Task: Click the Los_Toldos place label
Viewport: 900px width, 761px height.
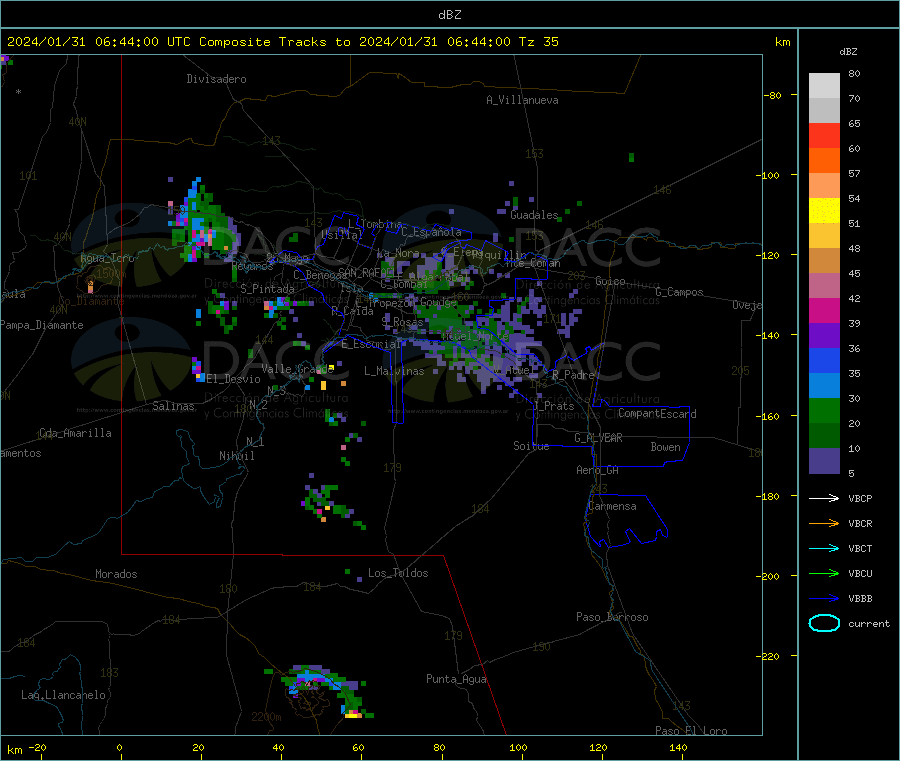Action: pyautogui.click(x=398, y=573)
